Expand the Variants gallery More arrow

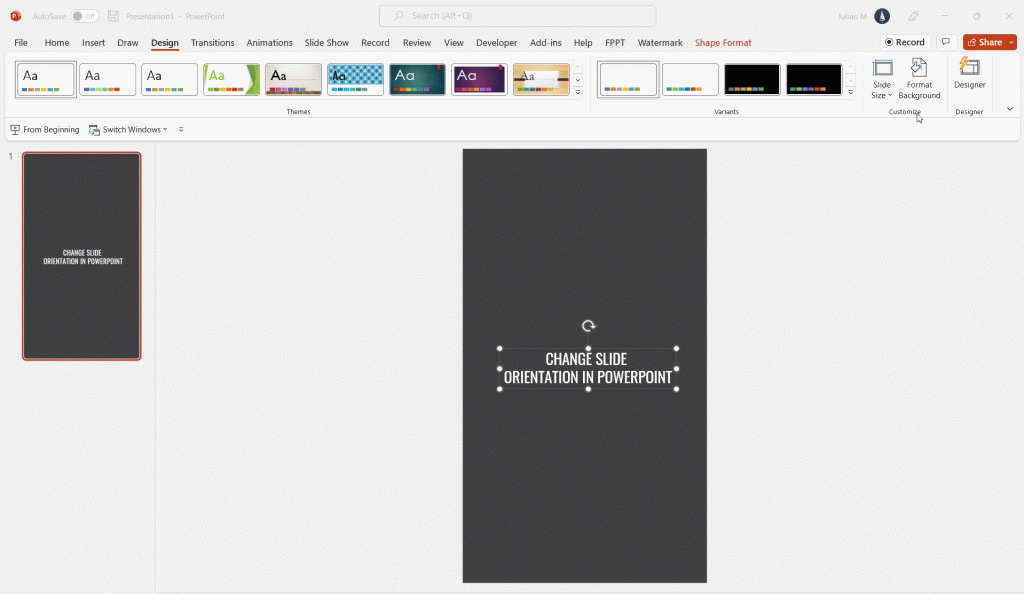pyautogui.click(x=850, y=92)
